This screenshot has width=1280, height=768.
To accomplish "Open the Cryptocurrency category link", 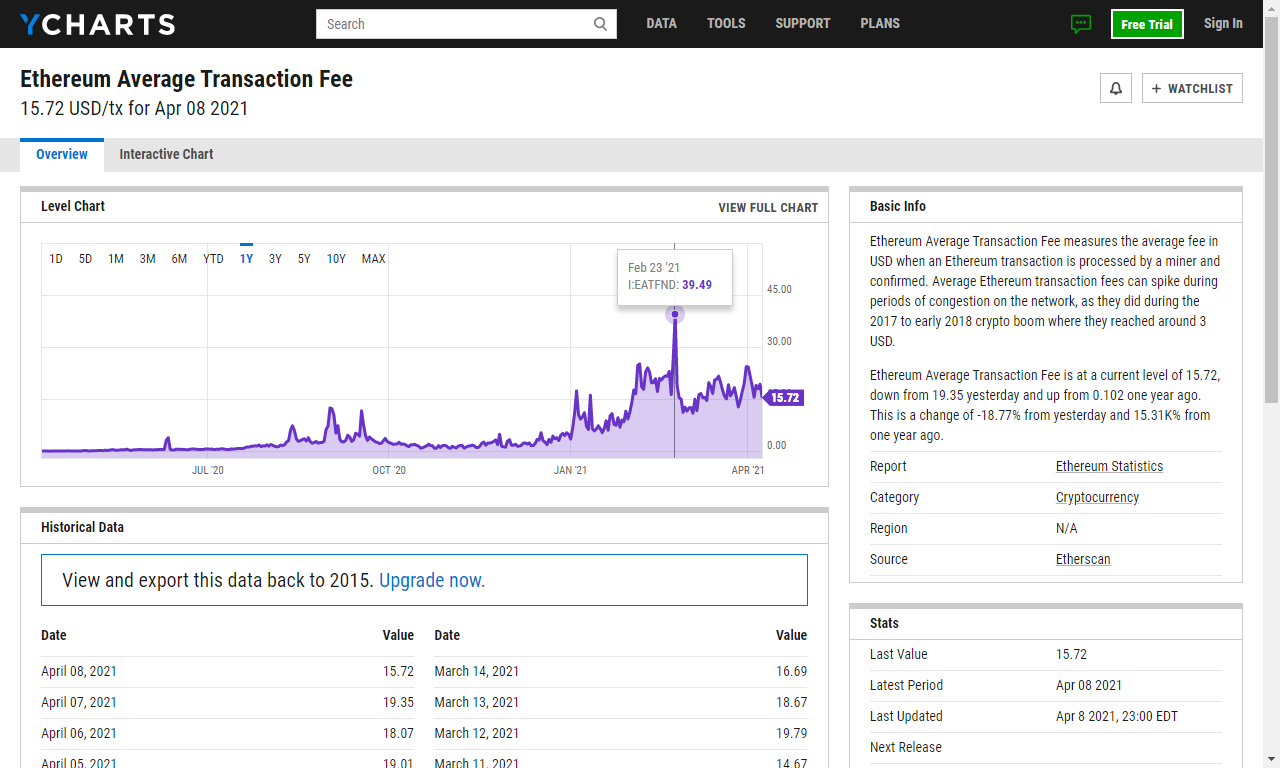I will 1097,498.
